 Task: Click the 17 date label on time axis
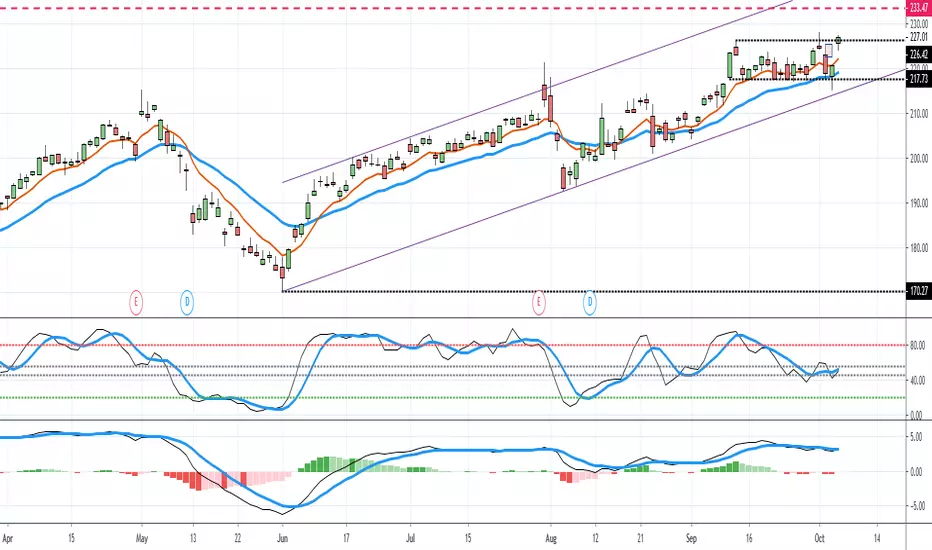[x=347, y=539]
